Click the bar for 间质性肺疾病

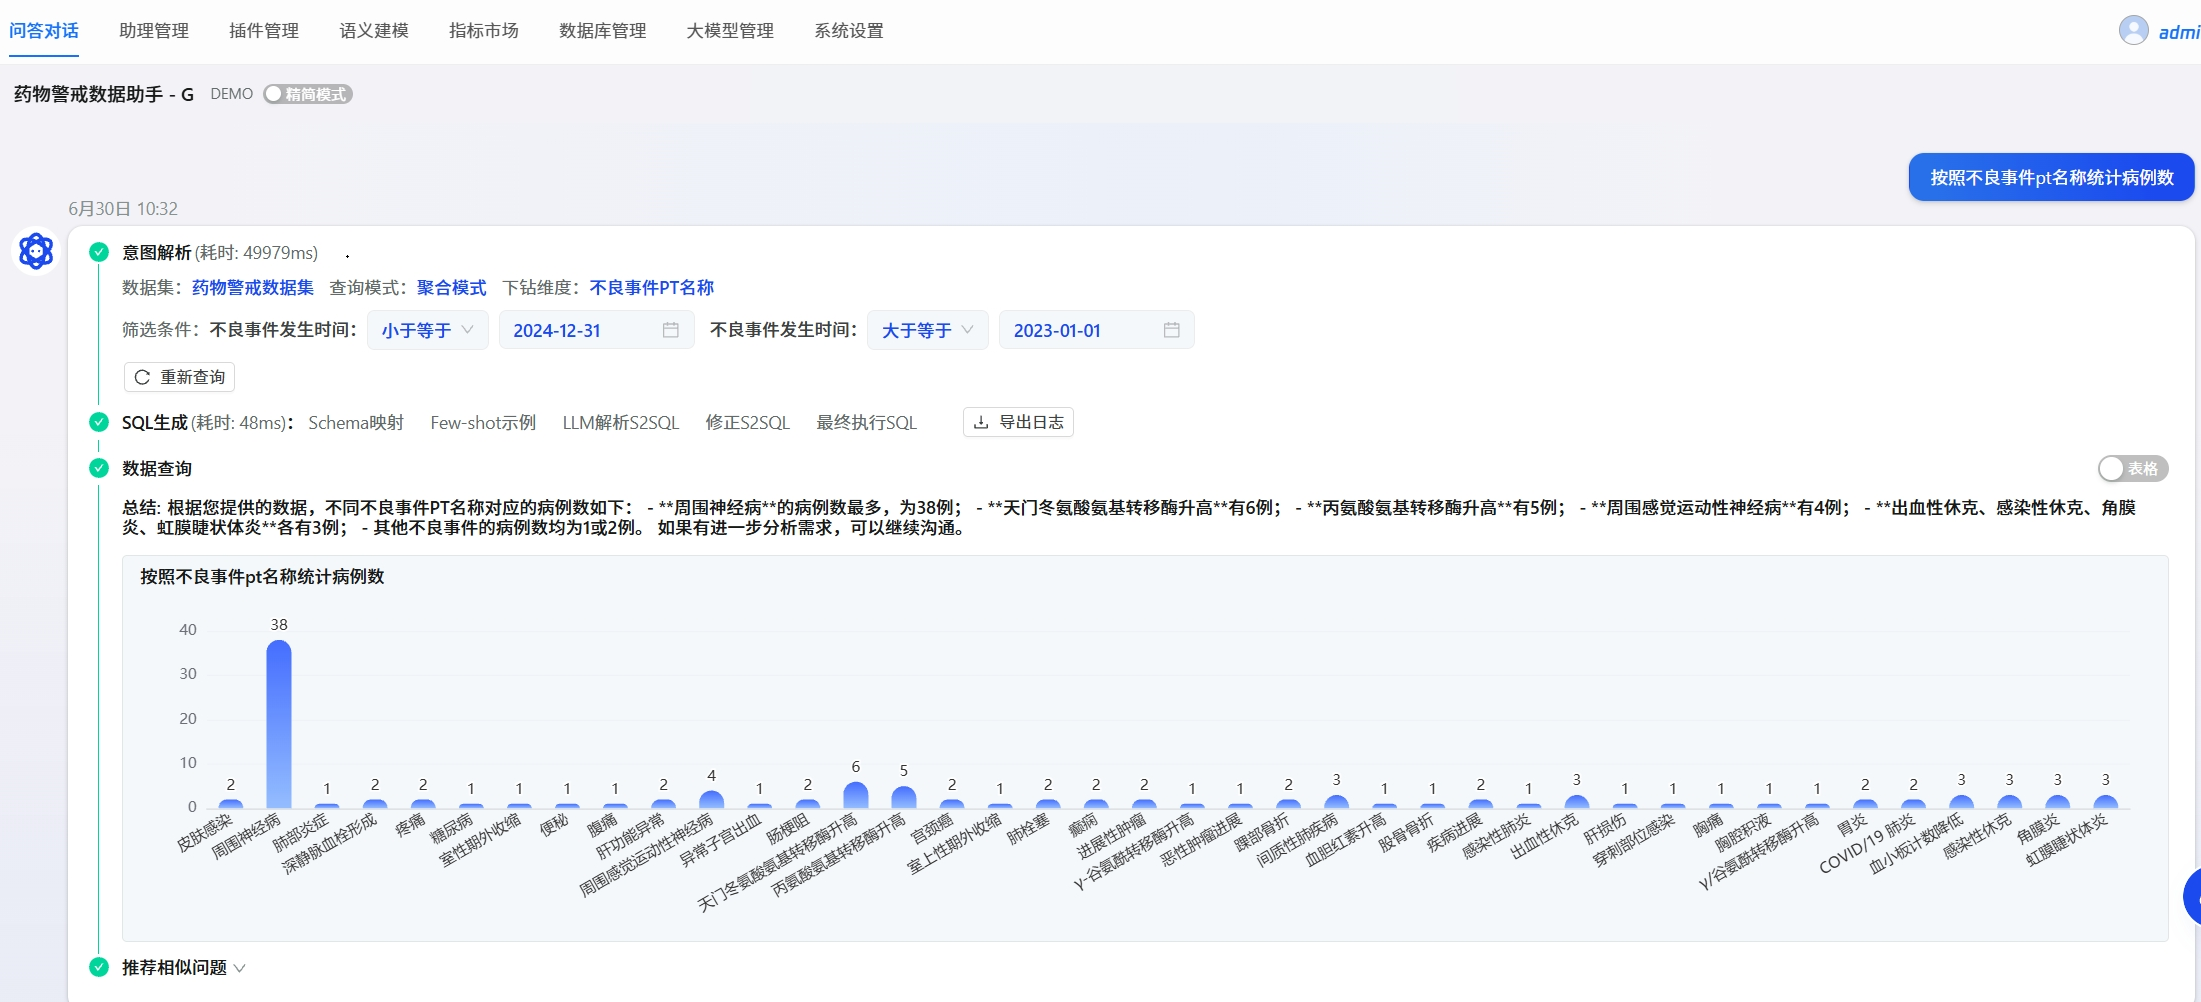pyautogui.click(x=1336, y=801)
